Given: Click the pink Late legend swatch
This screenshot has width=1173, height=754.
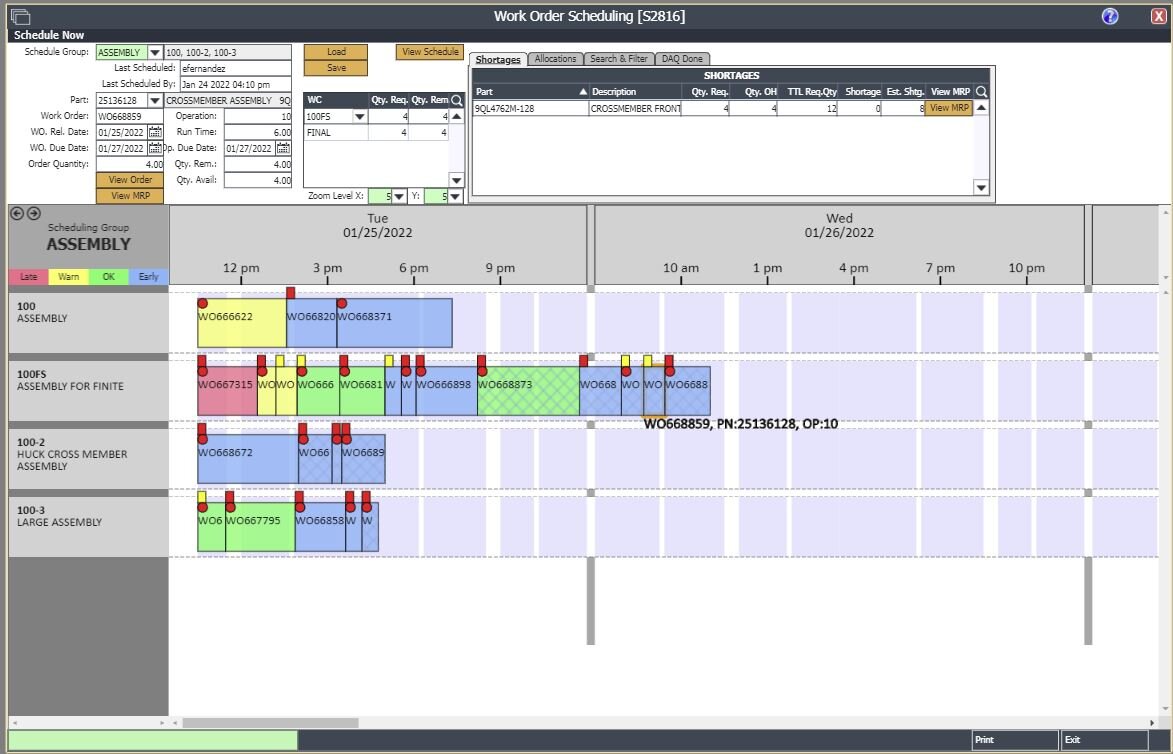Looking at the screenshot, I should coord(28,277).
